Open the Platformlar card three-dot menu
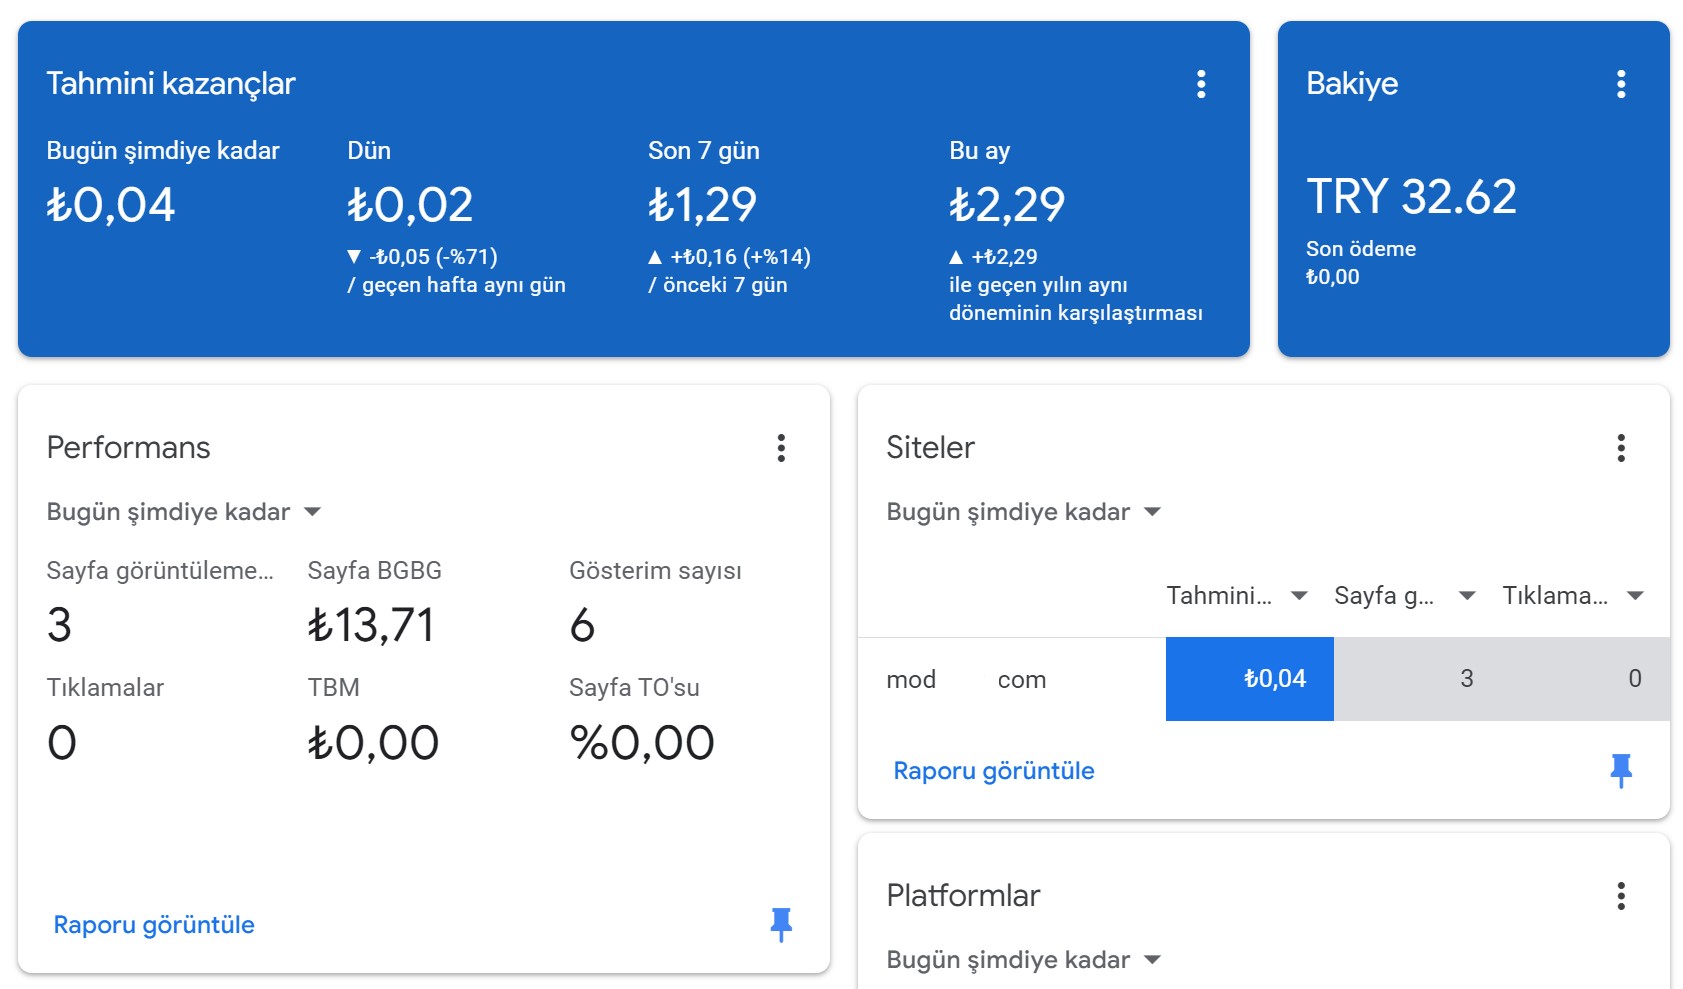Screen dimensions: 1683x989 [x=1621, y=896]
